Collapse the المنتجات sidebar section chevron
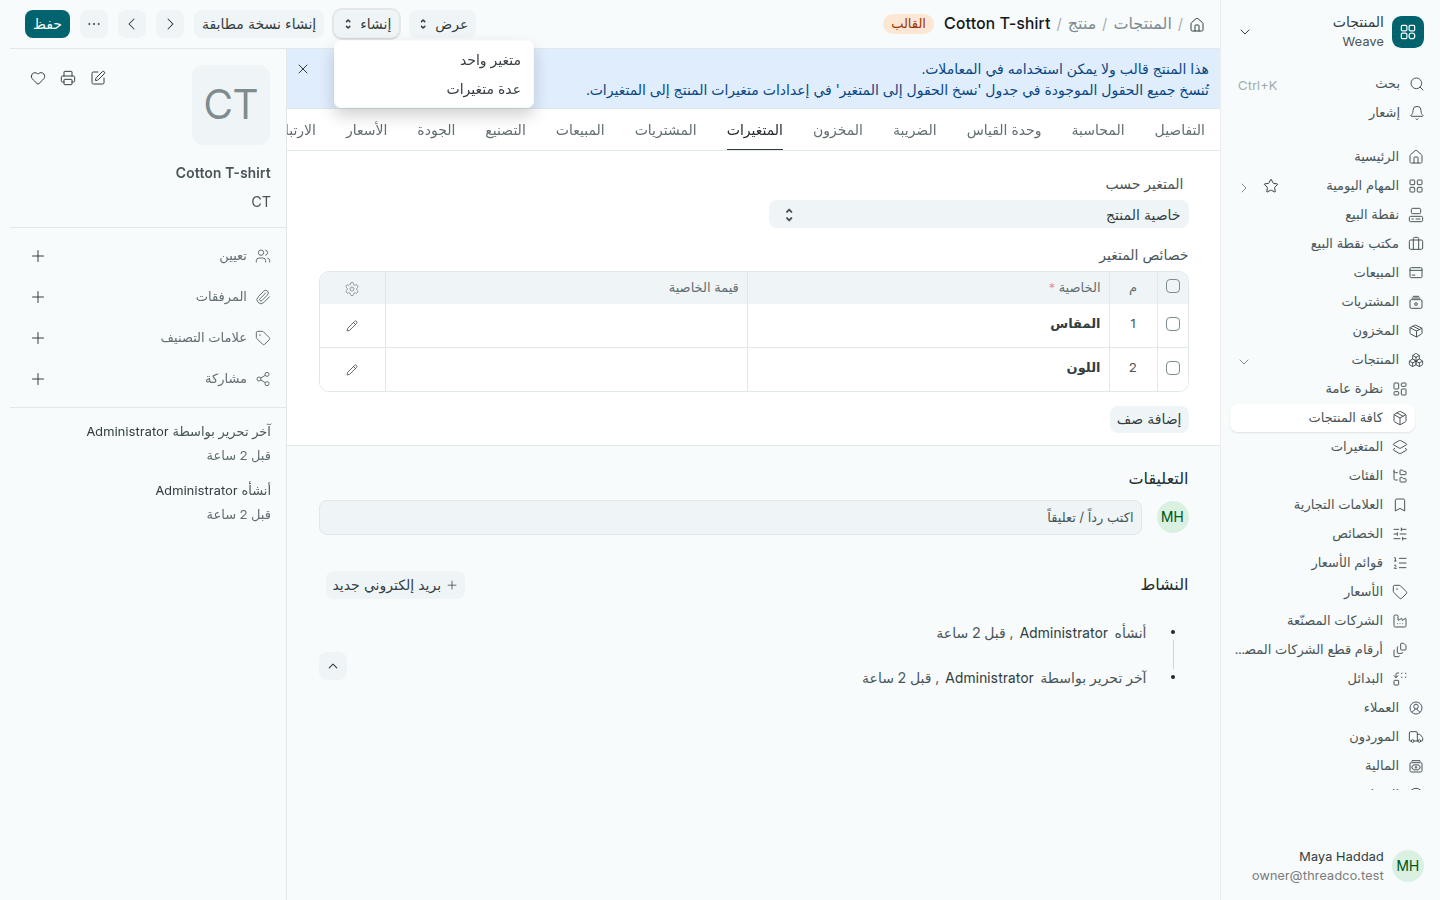This screenshot has height=900, width=1440. [x=1244, y=361]
